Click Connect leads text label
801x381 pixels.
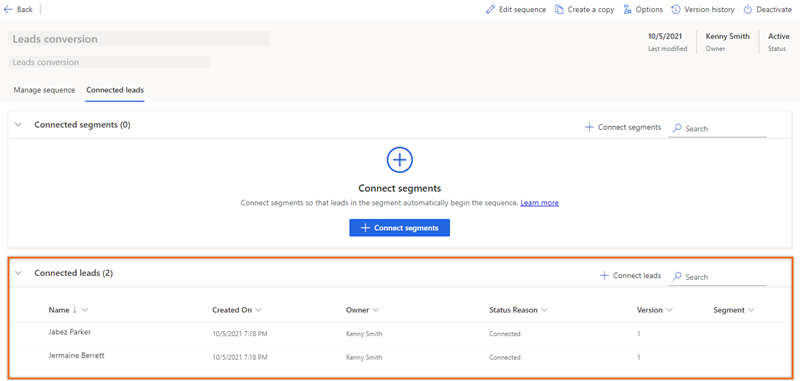(x=637, y=275)
